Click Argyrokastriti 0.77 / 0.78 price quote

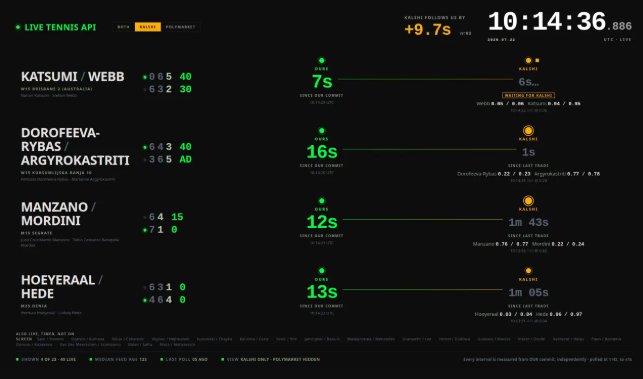point(567,174)
